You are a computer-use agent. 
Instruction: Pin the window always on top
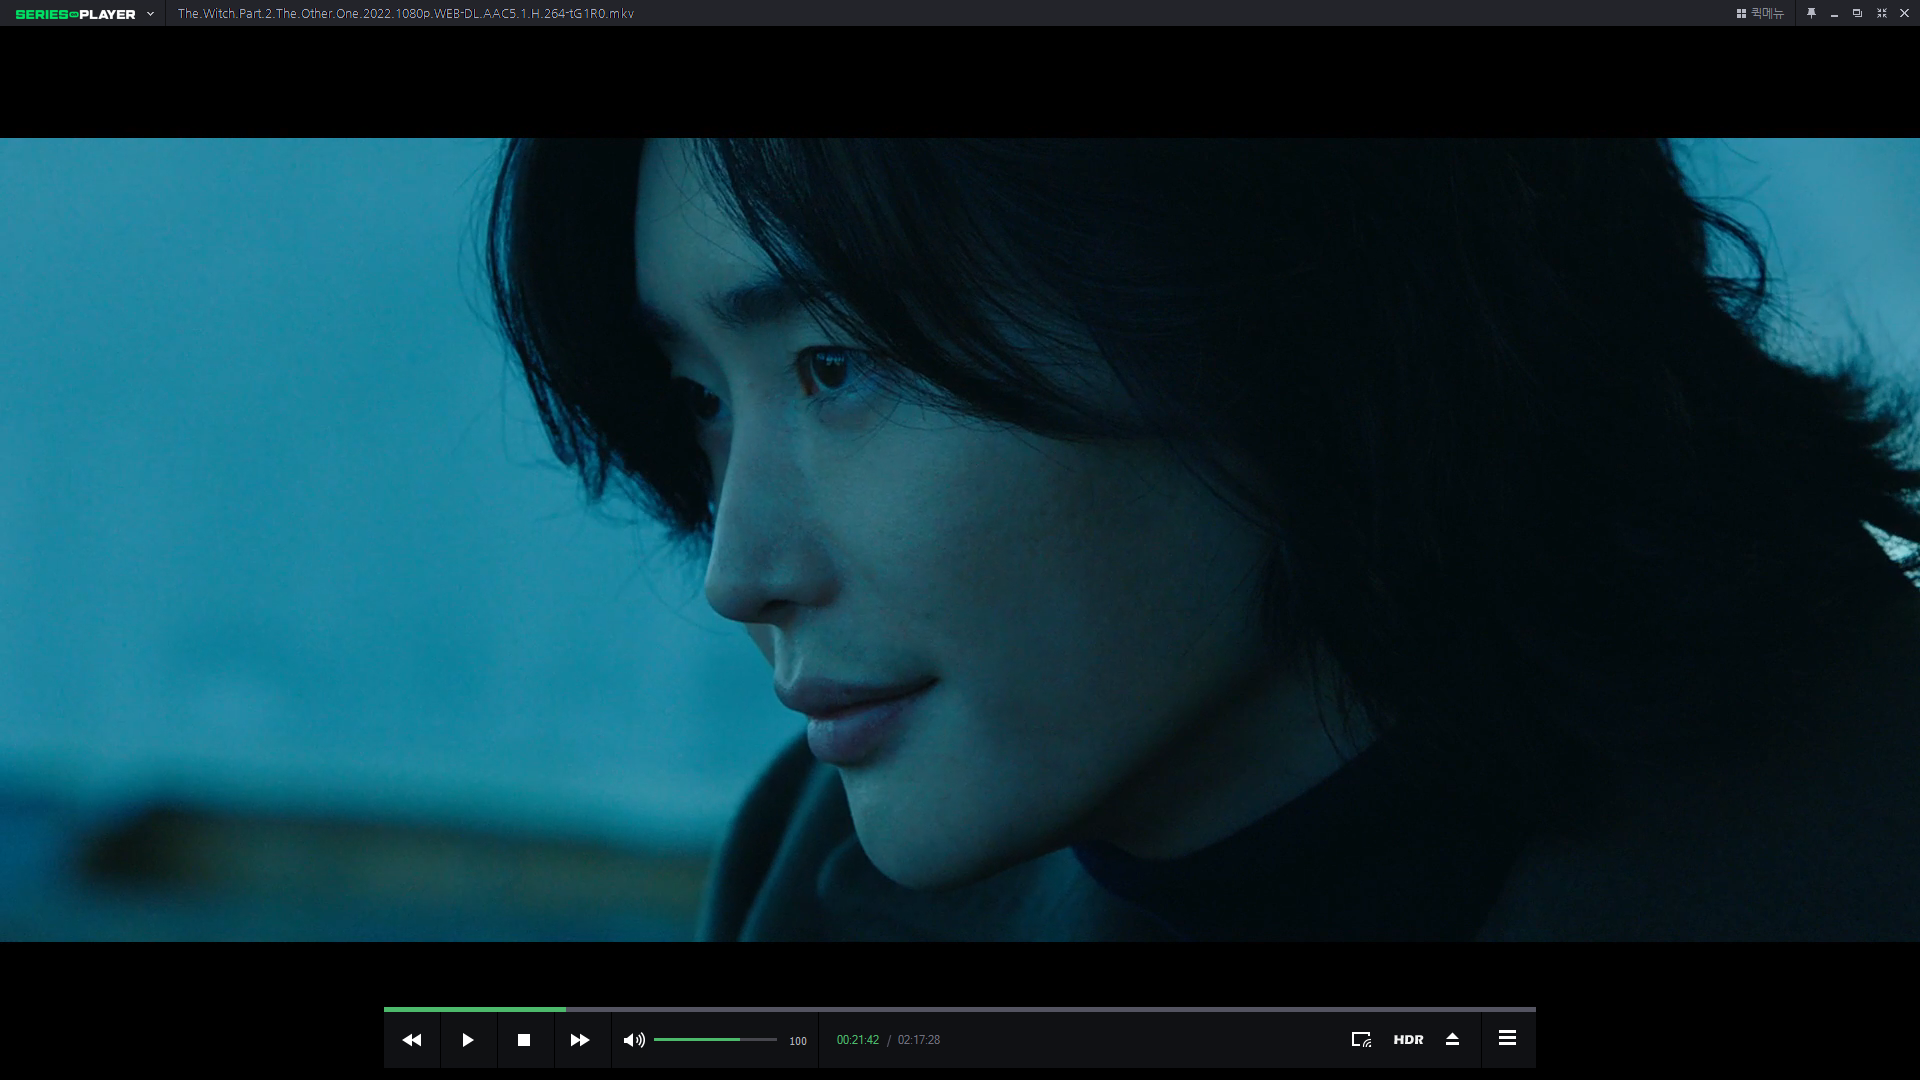pos(1811,14)
